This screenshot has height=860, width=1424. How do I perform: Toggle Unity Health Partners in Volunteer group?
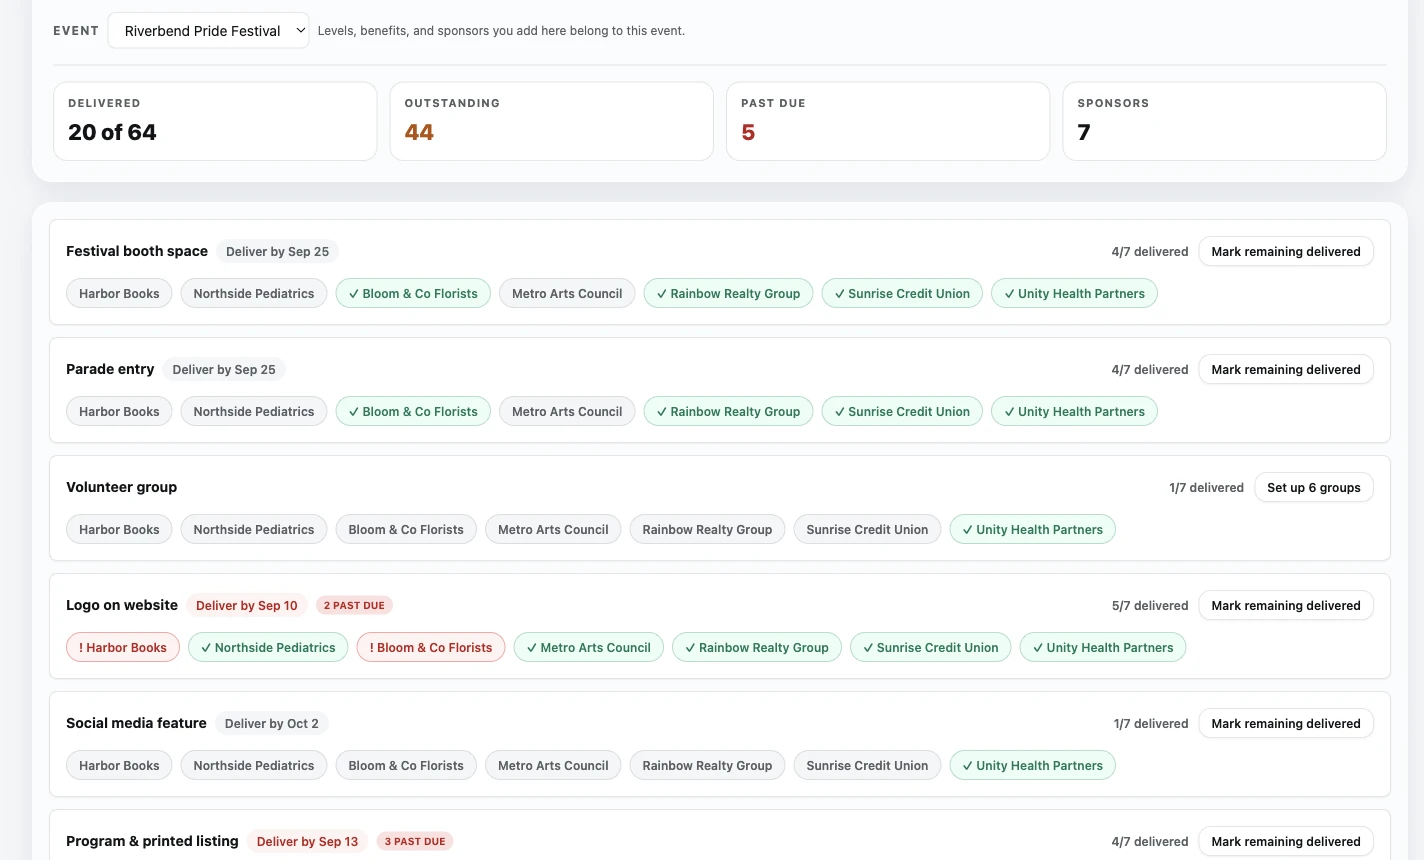[x=1032, y=530]
